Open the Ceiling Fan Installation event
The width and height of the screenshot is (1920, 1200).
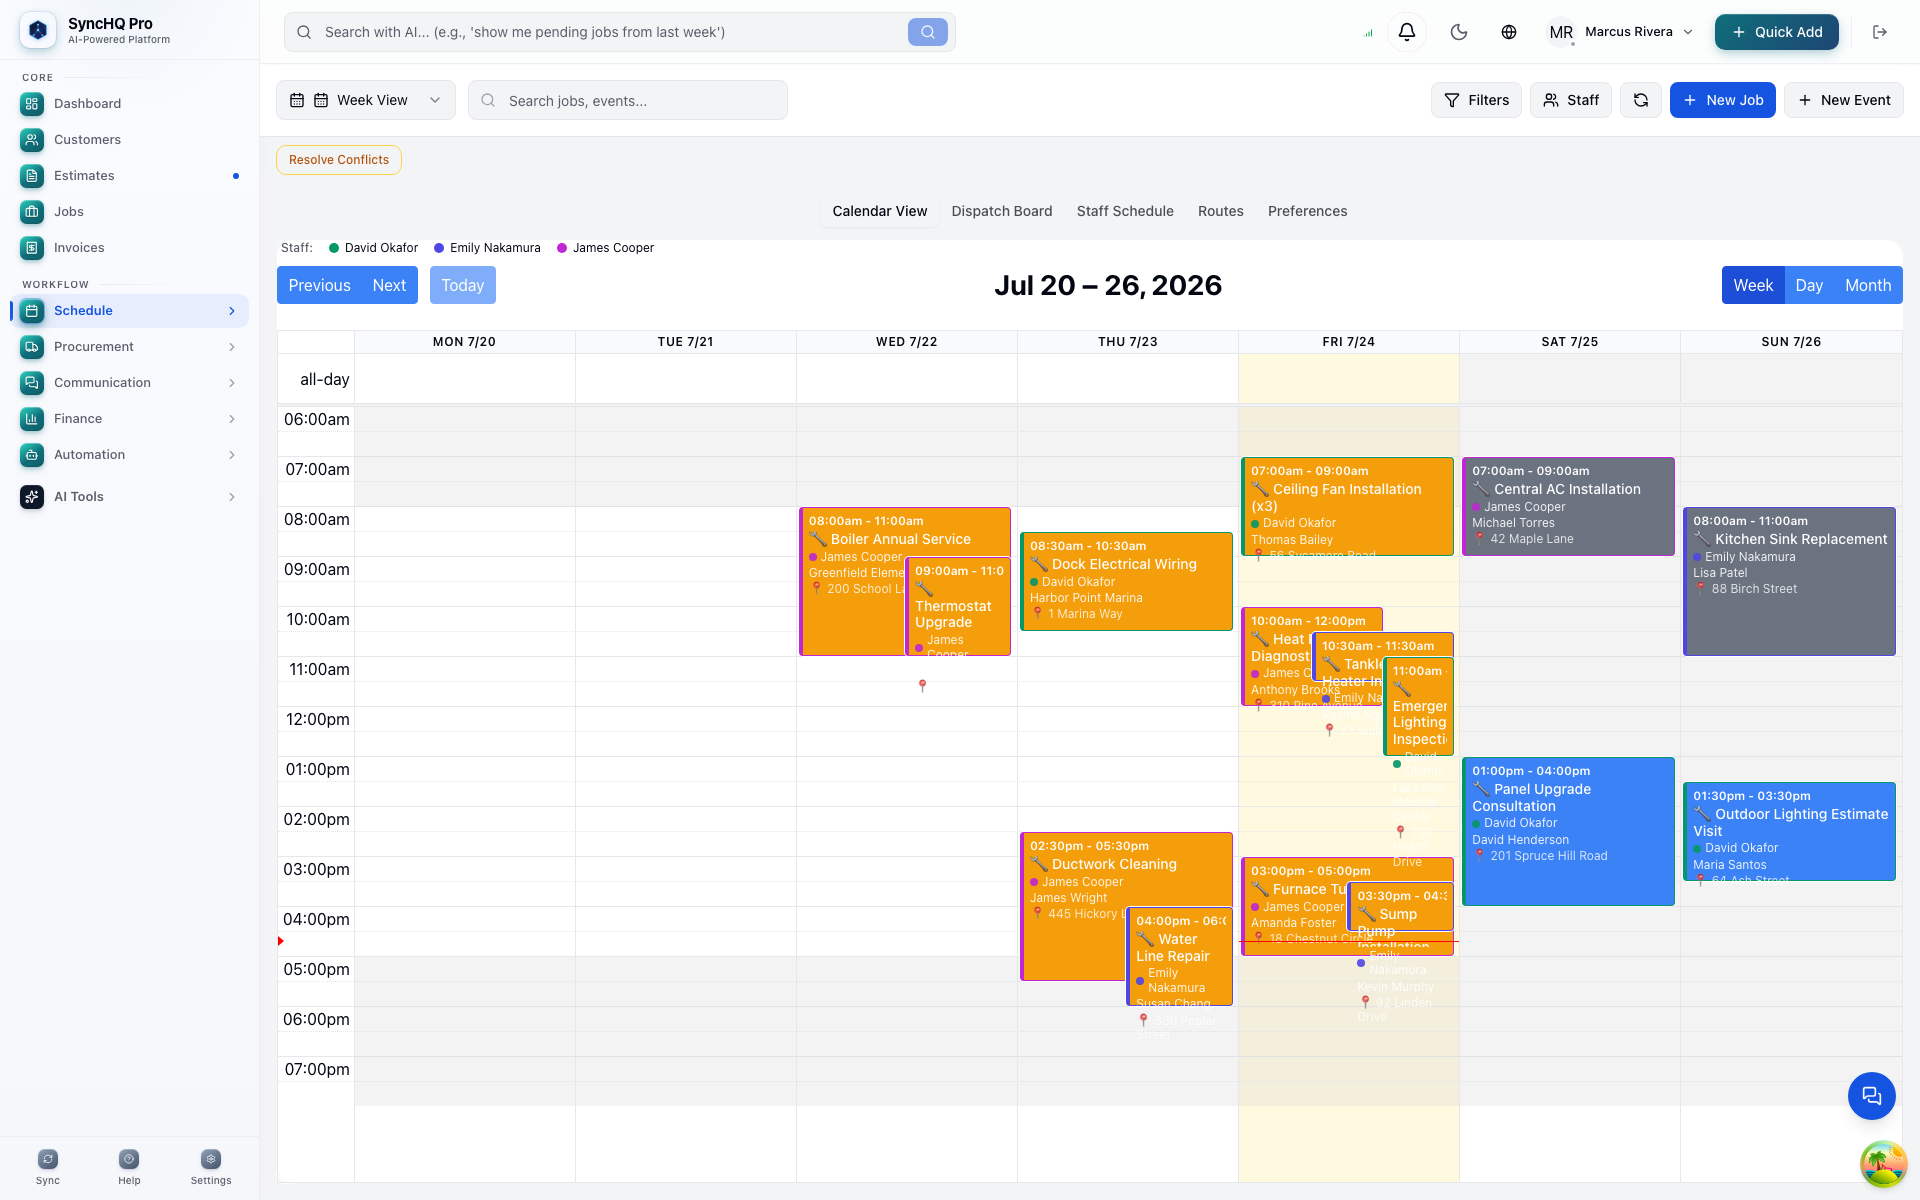tap(1347, 506)
